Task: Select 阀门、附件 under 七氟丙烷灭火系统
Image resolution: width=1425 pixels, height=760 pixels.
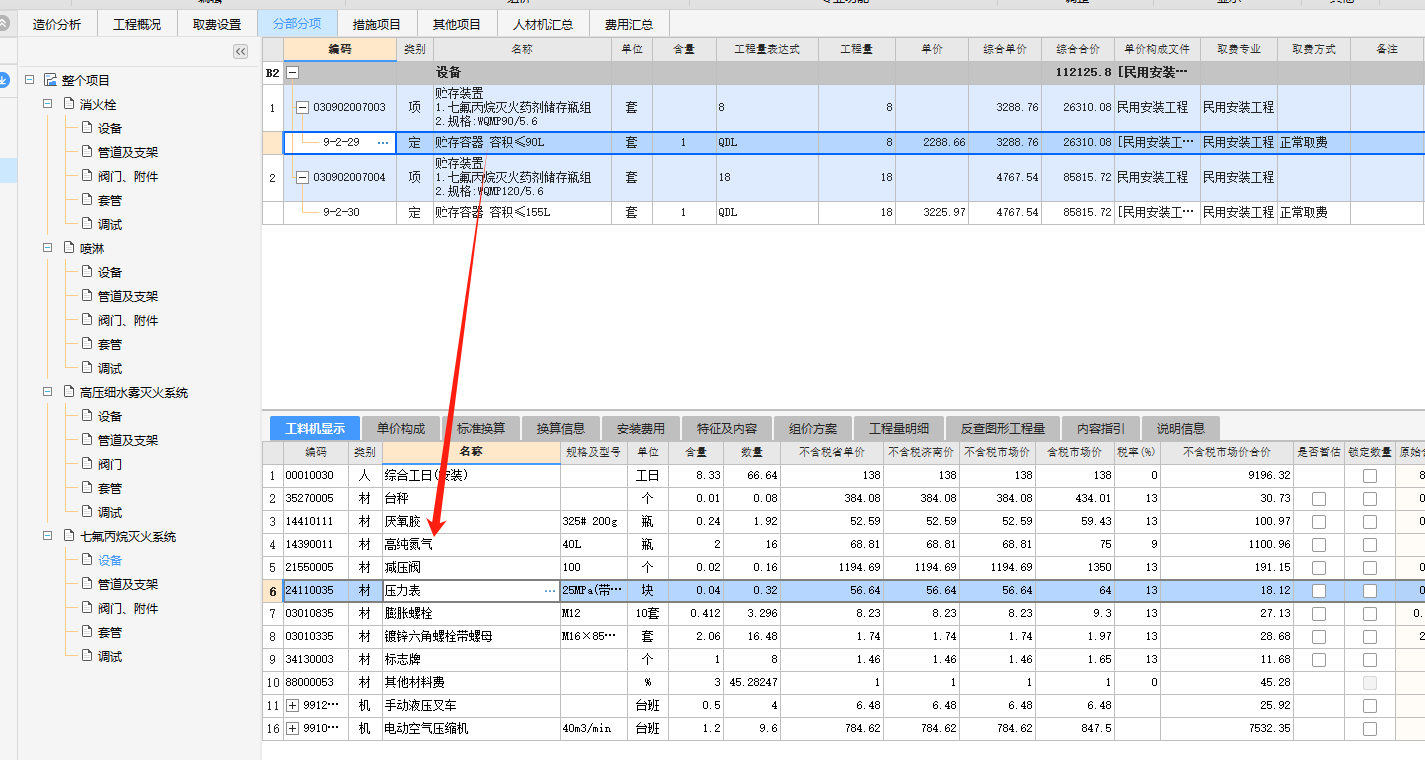Action: [x=128, y=608]
